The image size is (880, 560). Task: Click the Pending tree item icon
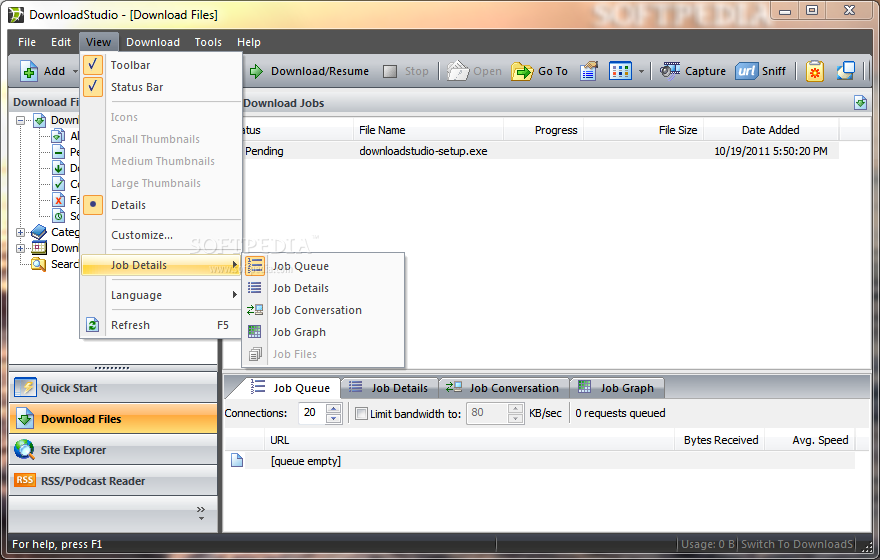[x=58, y=152]
